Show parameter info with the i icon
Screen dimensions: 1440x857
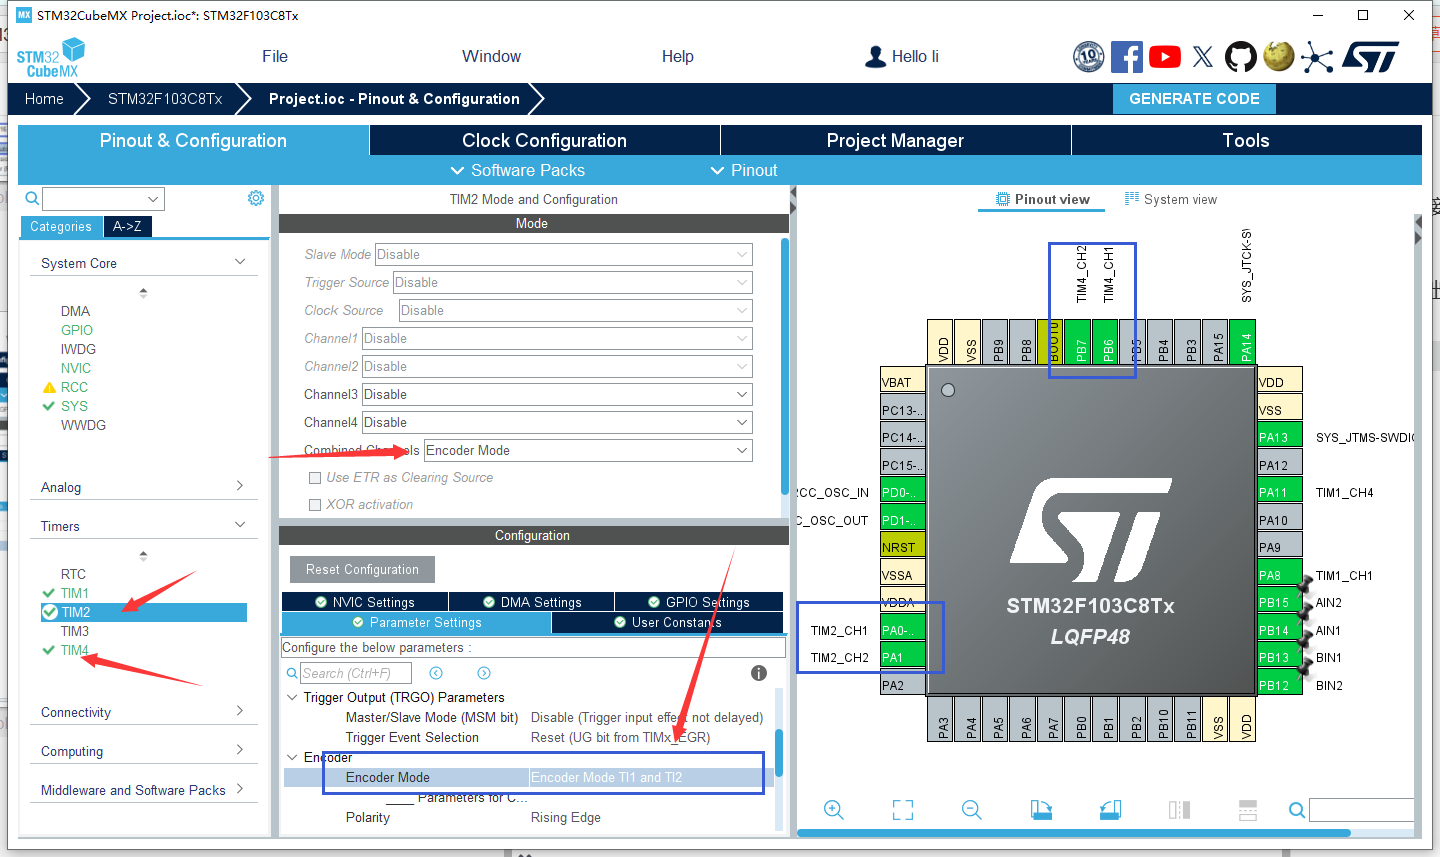pos(759,673)
